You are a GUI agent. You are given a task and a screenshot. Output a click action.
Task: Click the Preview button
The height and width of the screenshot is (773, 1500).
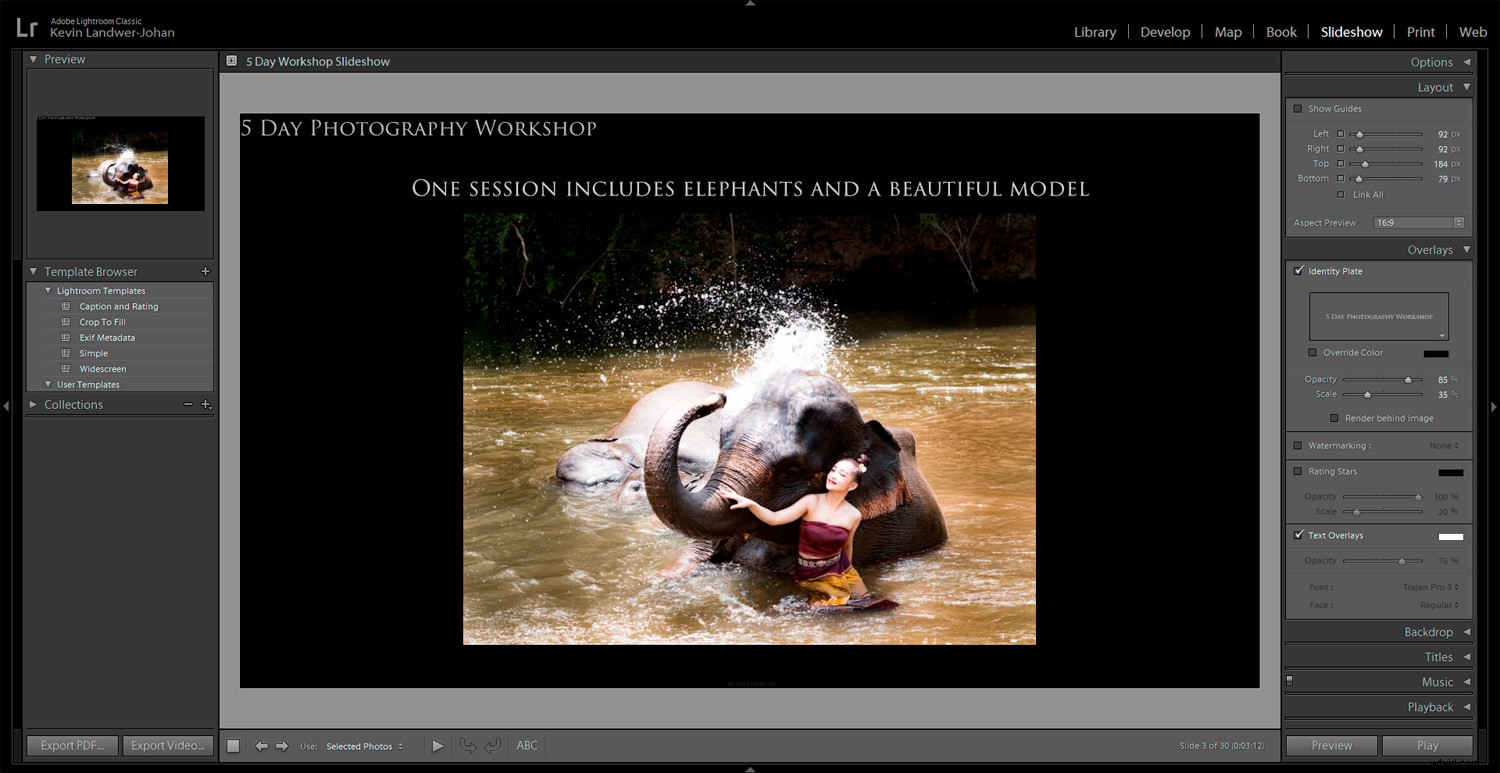click(x=1331, y=745)
